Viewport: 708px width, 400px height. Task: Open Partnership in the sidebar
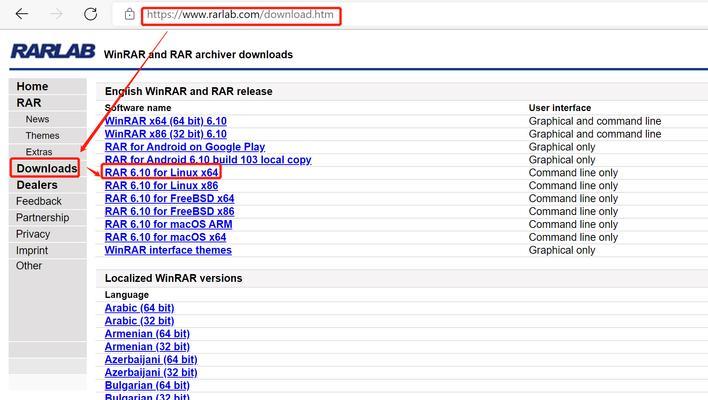pyautogui.click(x=43, y=218)
